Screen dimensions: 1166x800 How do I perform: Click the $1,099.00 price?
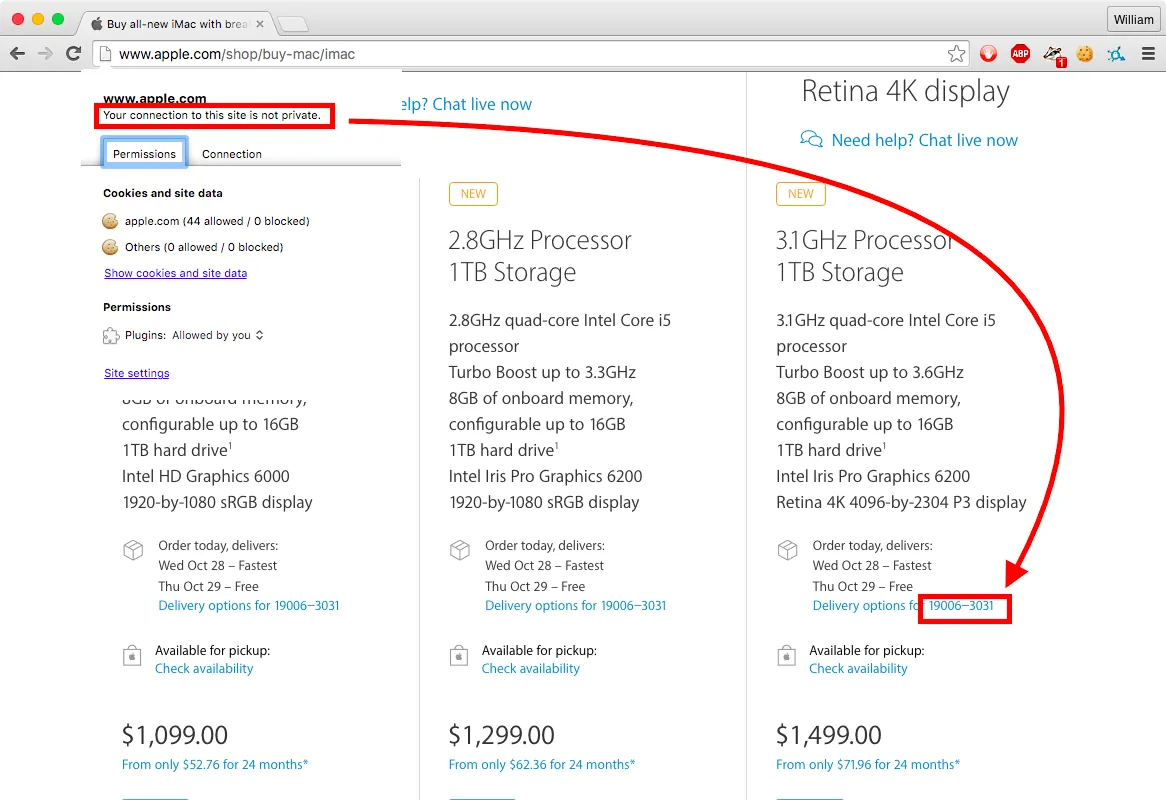pyautogui.click(x=175, y=735)
